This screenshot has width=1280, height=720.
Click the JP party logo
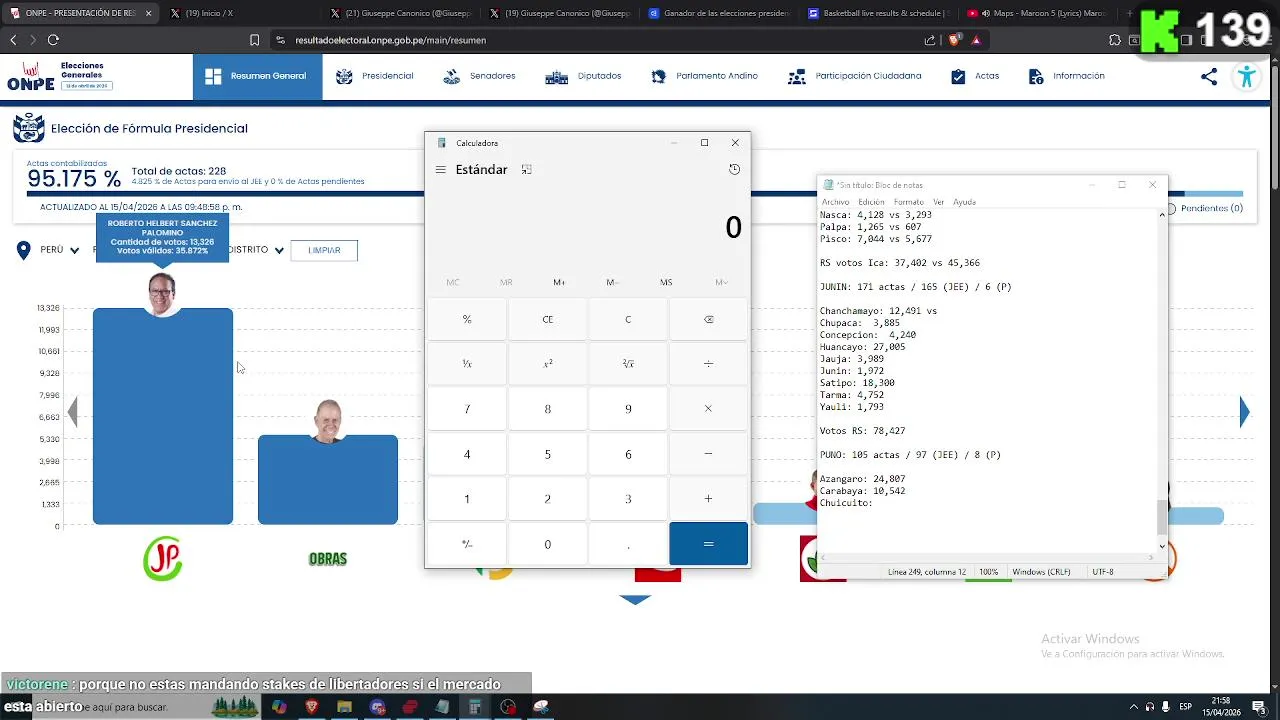(x=163, y=558)
